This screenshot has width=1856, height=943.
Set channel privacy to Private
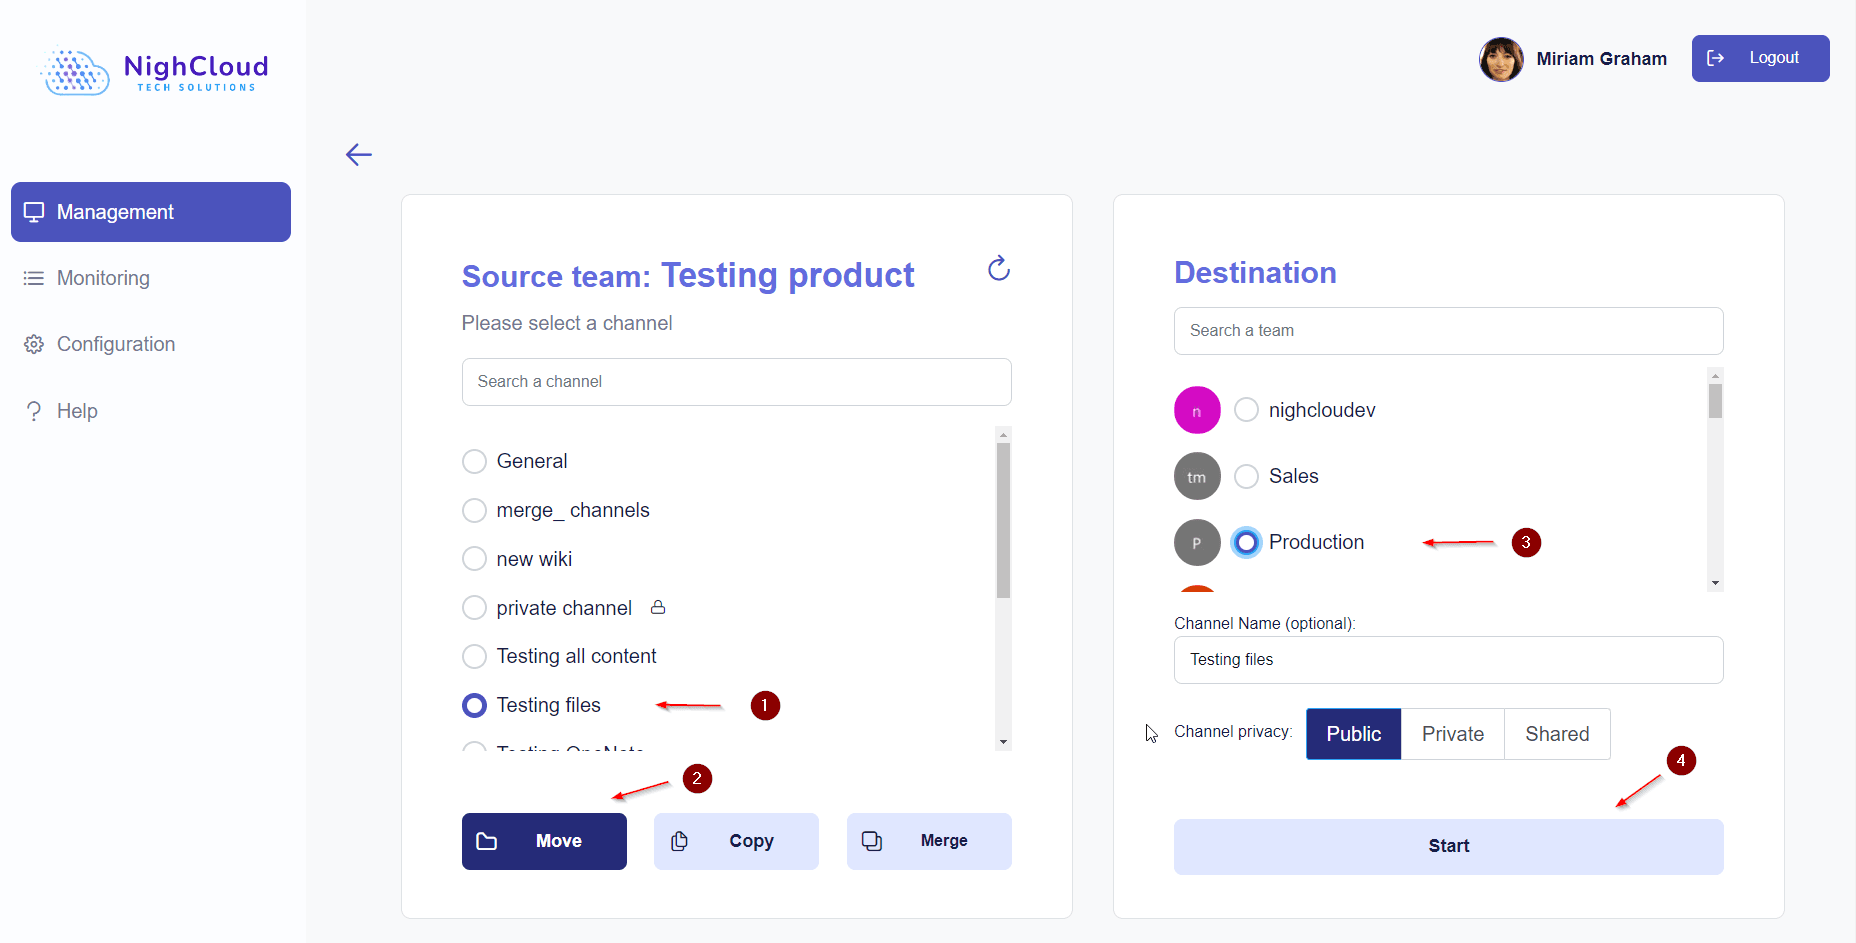click(1452, 734)
